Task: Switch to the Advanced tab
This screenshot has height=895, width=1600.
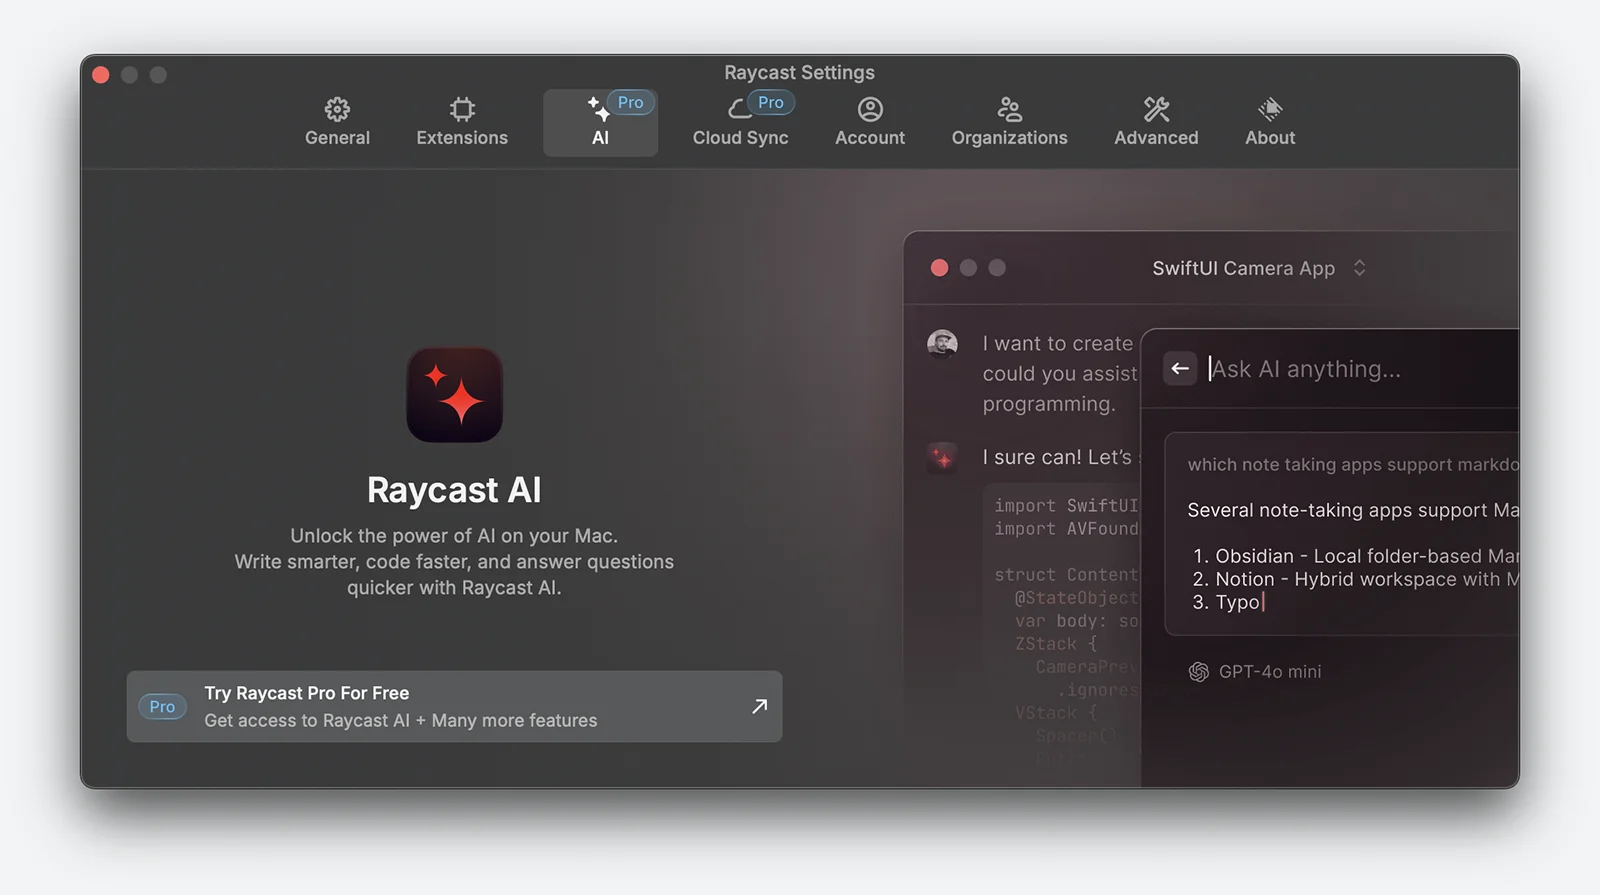Action: 1156,122
